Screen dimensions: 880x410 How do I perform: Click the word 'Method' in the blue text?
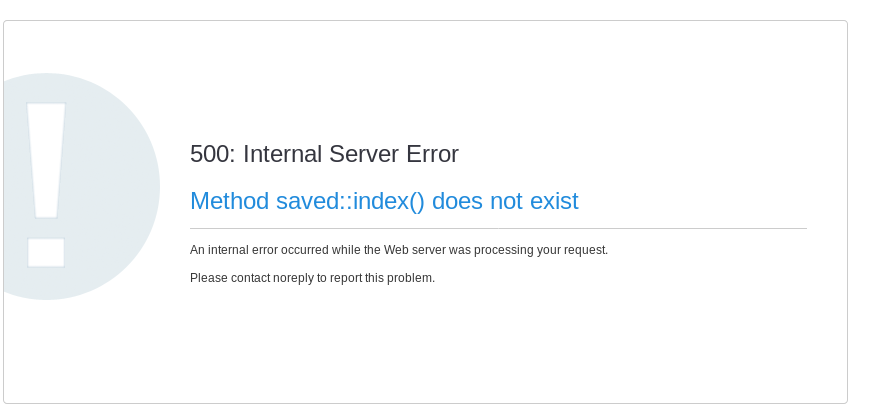tap(230, 201)
